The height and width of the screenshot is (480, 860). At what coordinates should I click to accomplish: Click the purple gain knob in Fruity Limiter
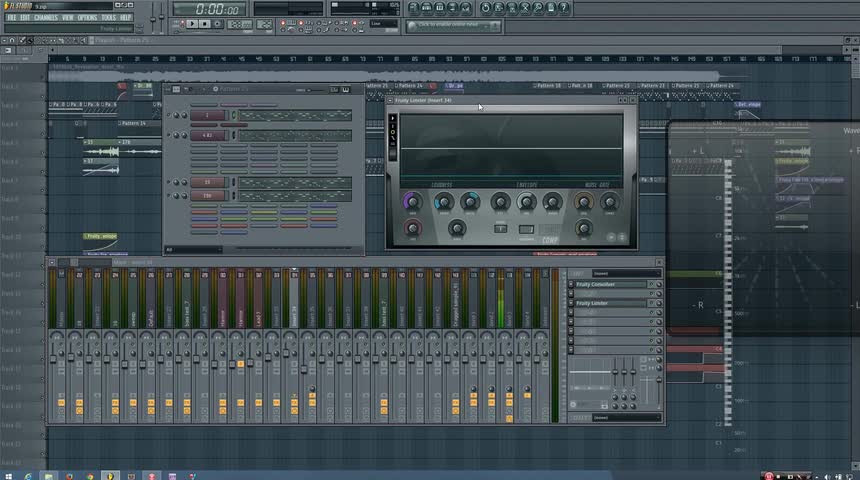click(412, 203)
